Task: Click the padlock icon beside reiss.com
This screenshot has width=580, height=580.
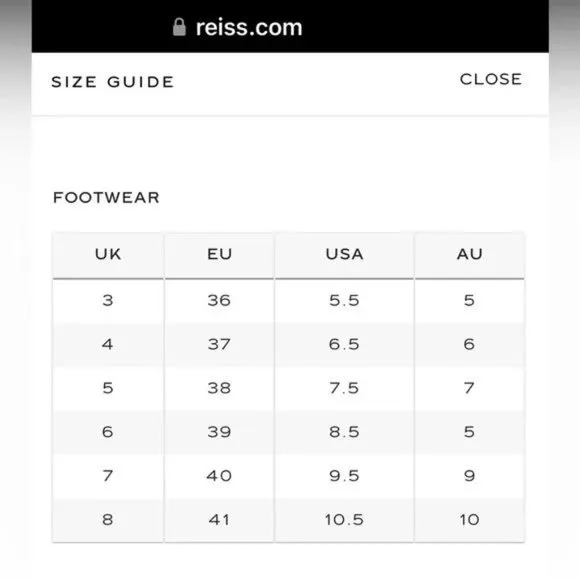Action: click(x=179, y=27)
